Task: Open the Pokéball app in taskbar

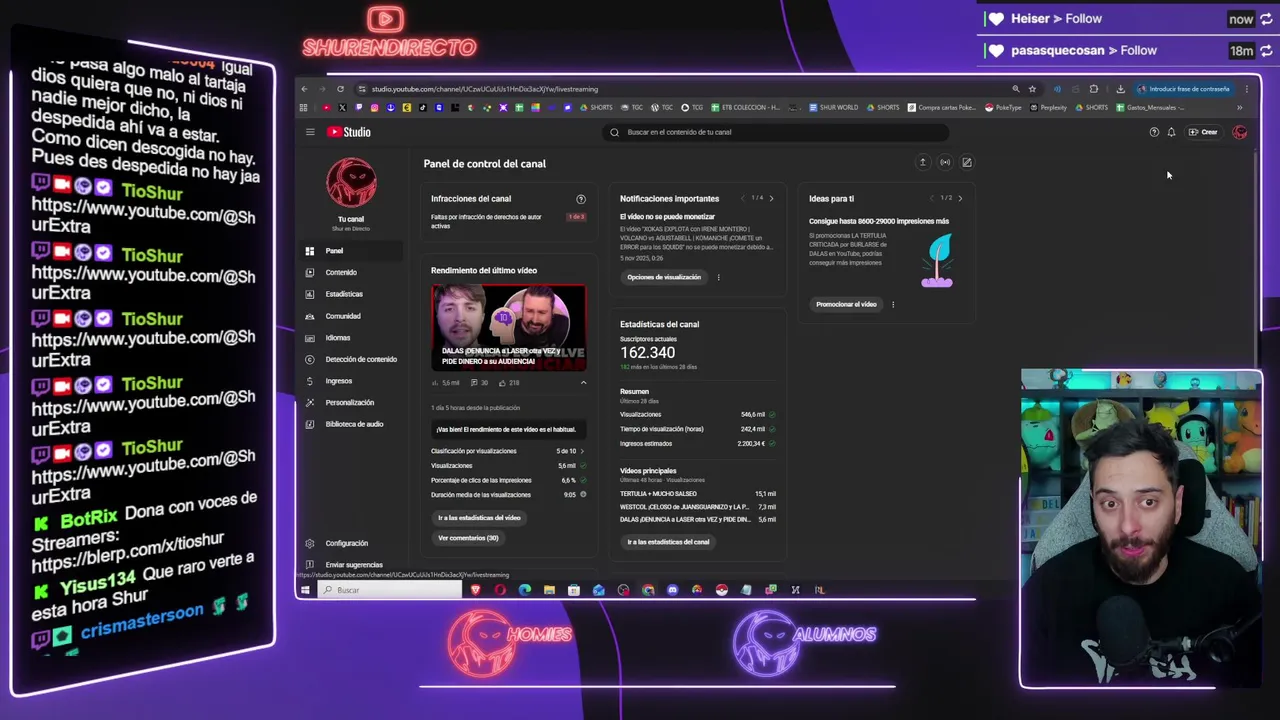Action: pyautogui.click(x=721, y=590)
